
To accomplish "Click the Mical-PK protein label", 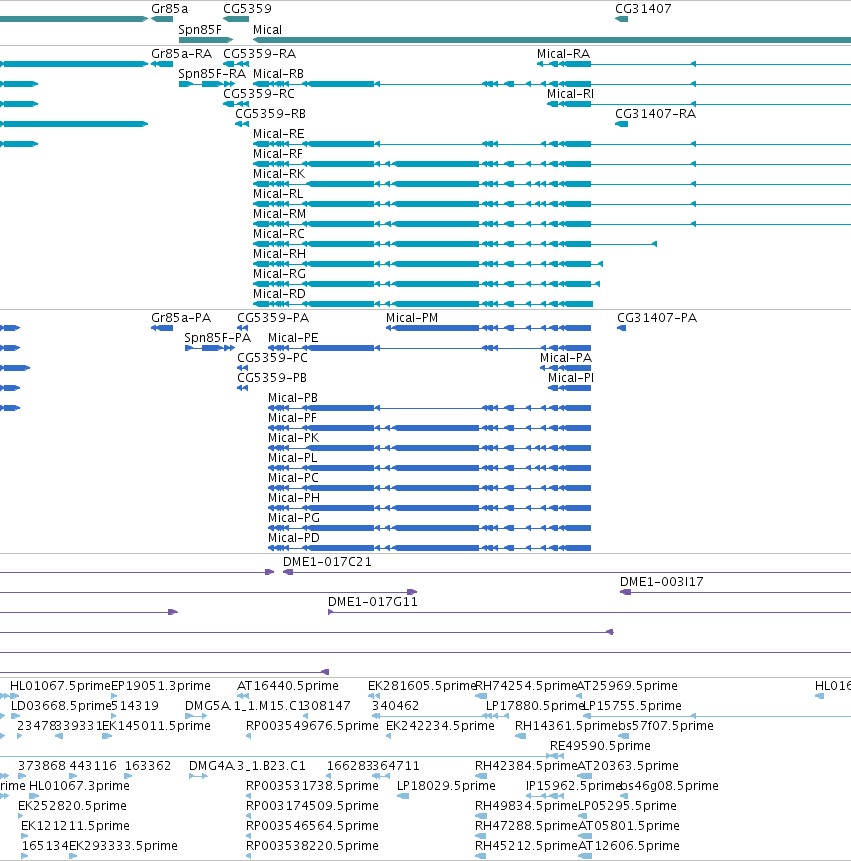I will [293, 438].
